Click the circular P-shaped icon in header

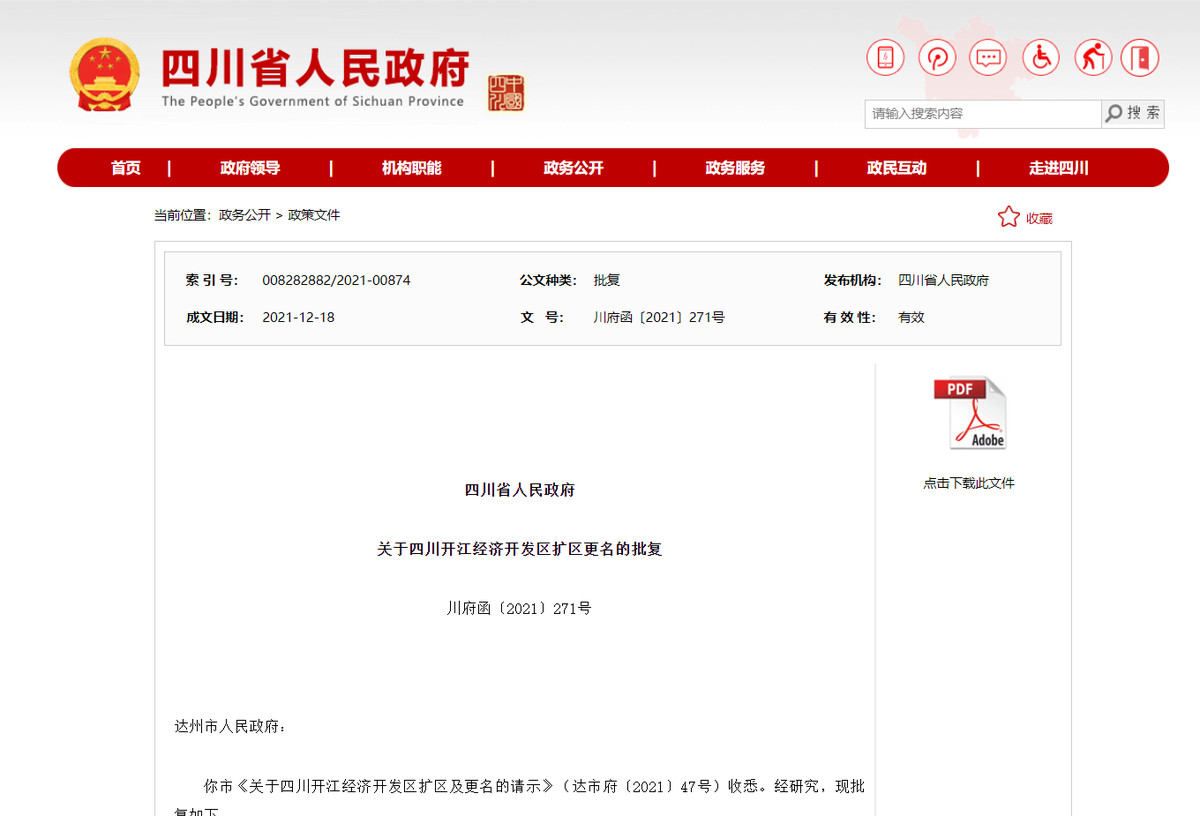[937, 58]
